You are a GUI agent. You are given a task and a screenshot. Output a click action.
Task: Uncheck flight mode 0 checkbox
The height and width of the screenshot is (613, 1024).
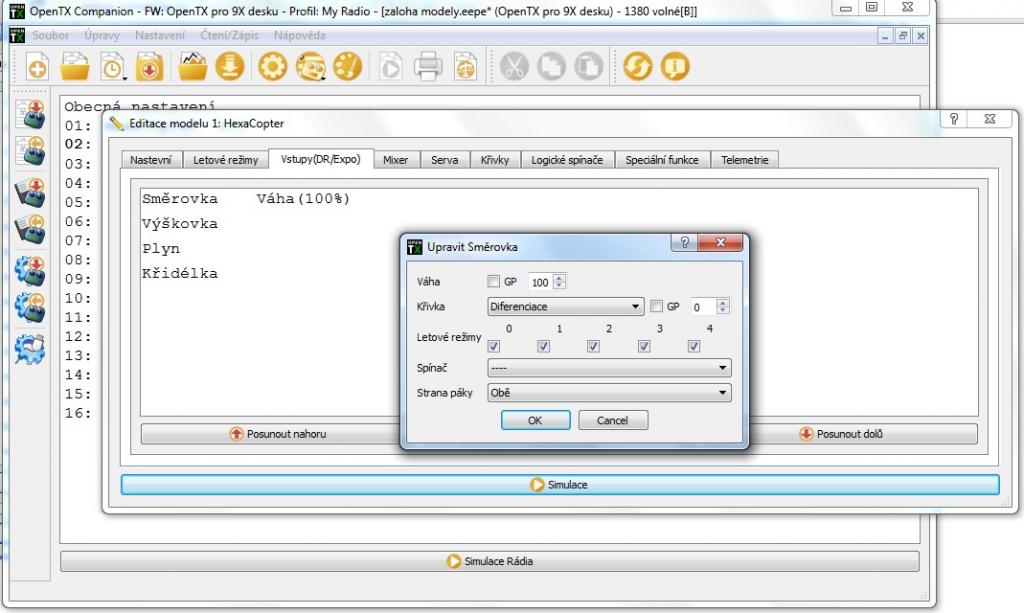point(493,346)
